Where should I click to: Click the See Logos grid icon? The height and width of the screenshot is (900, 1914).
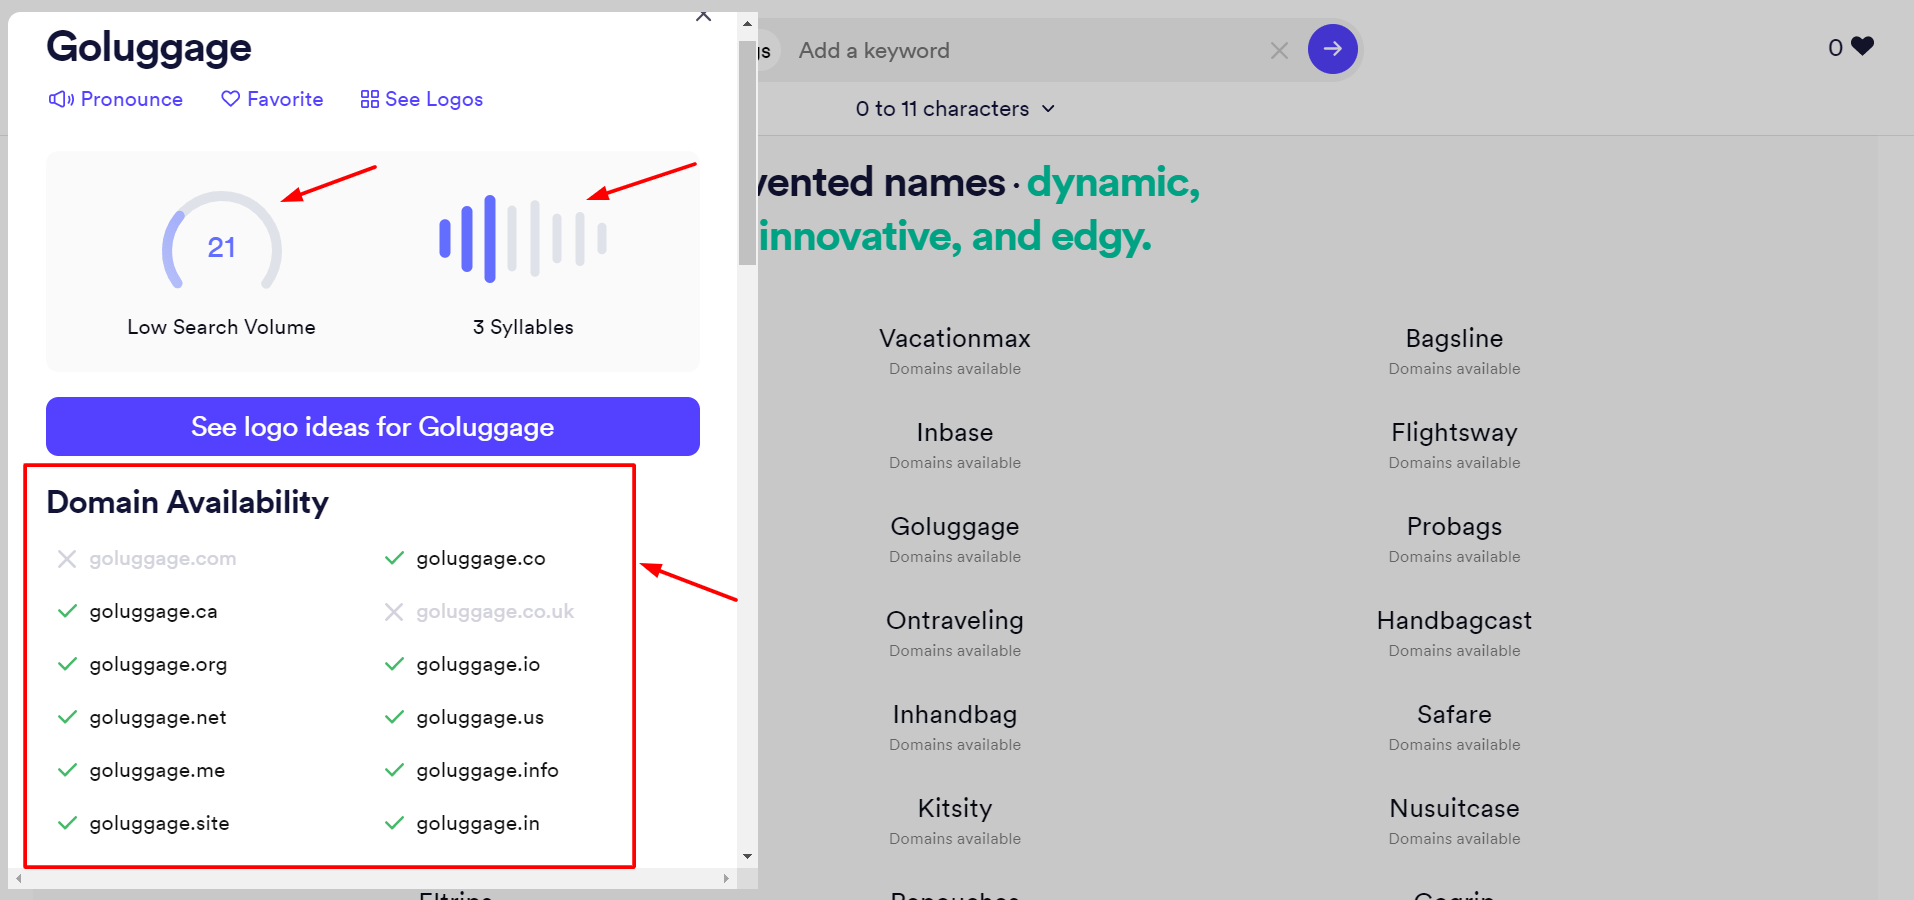coord(370,99)
